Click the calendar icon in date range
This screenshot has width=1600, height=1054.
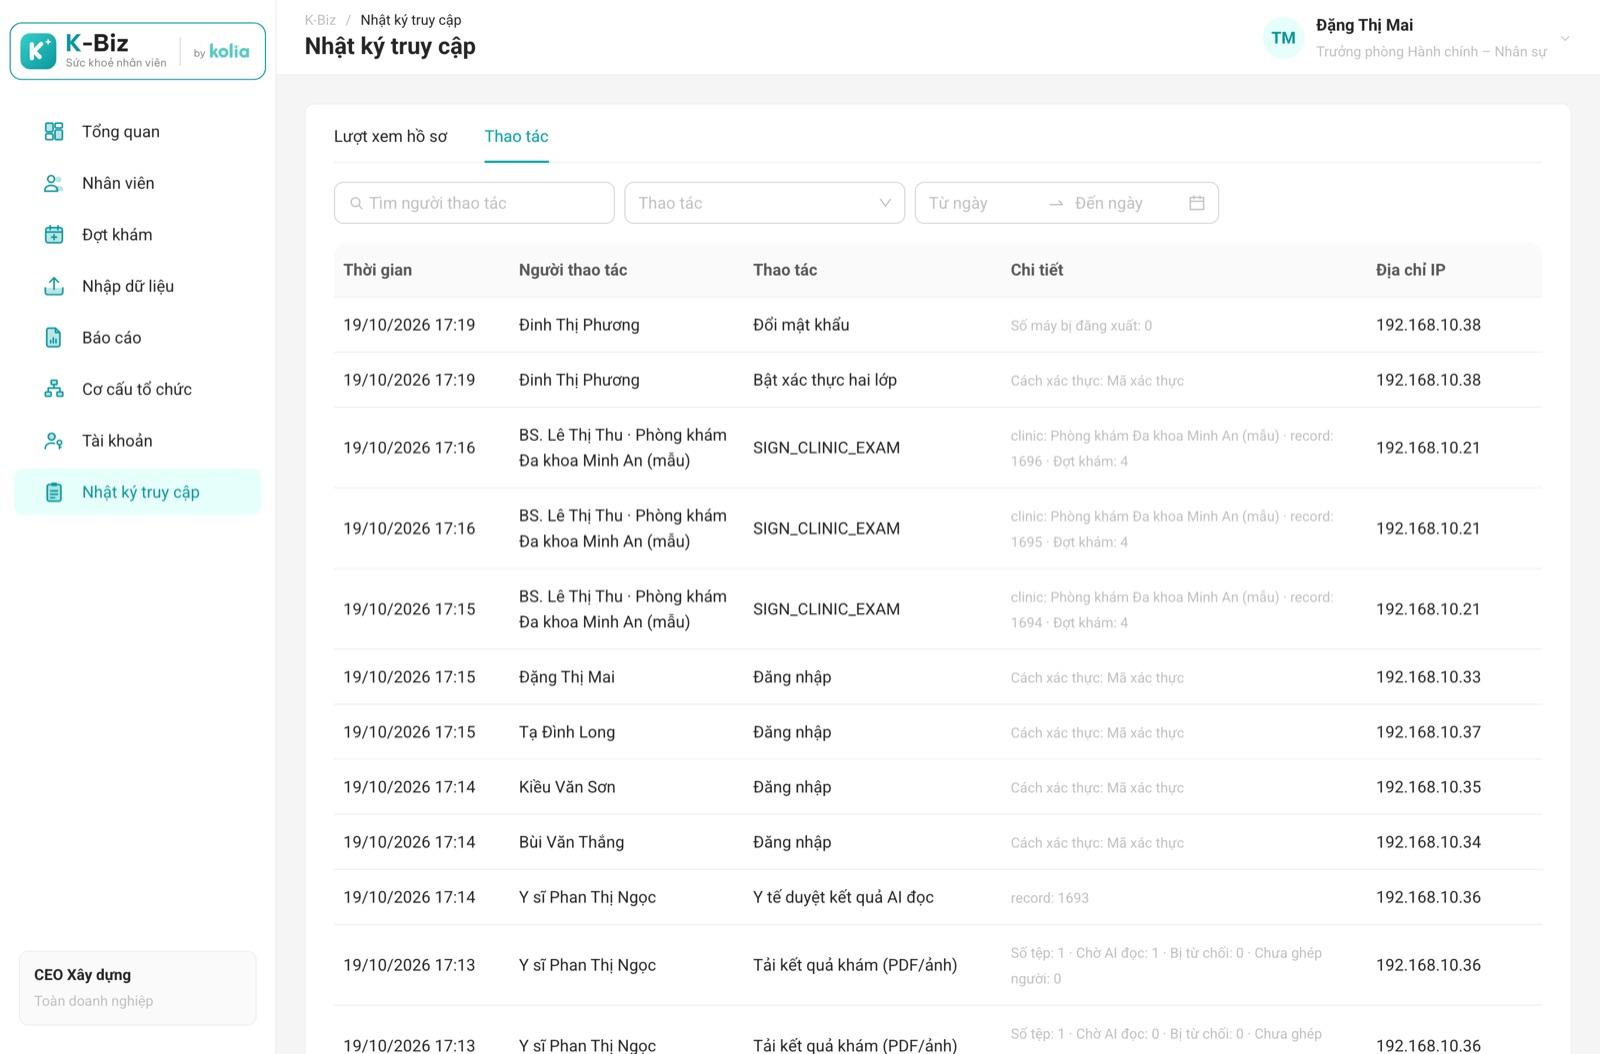(x=1196, y=203)
